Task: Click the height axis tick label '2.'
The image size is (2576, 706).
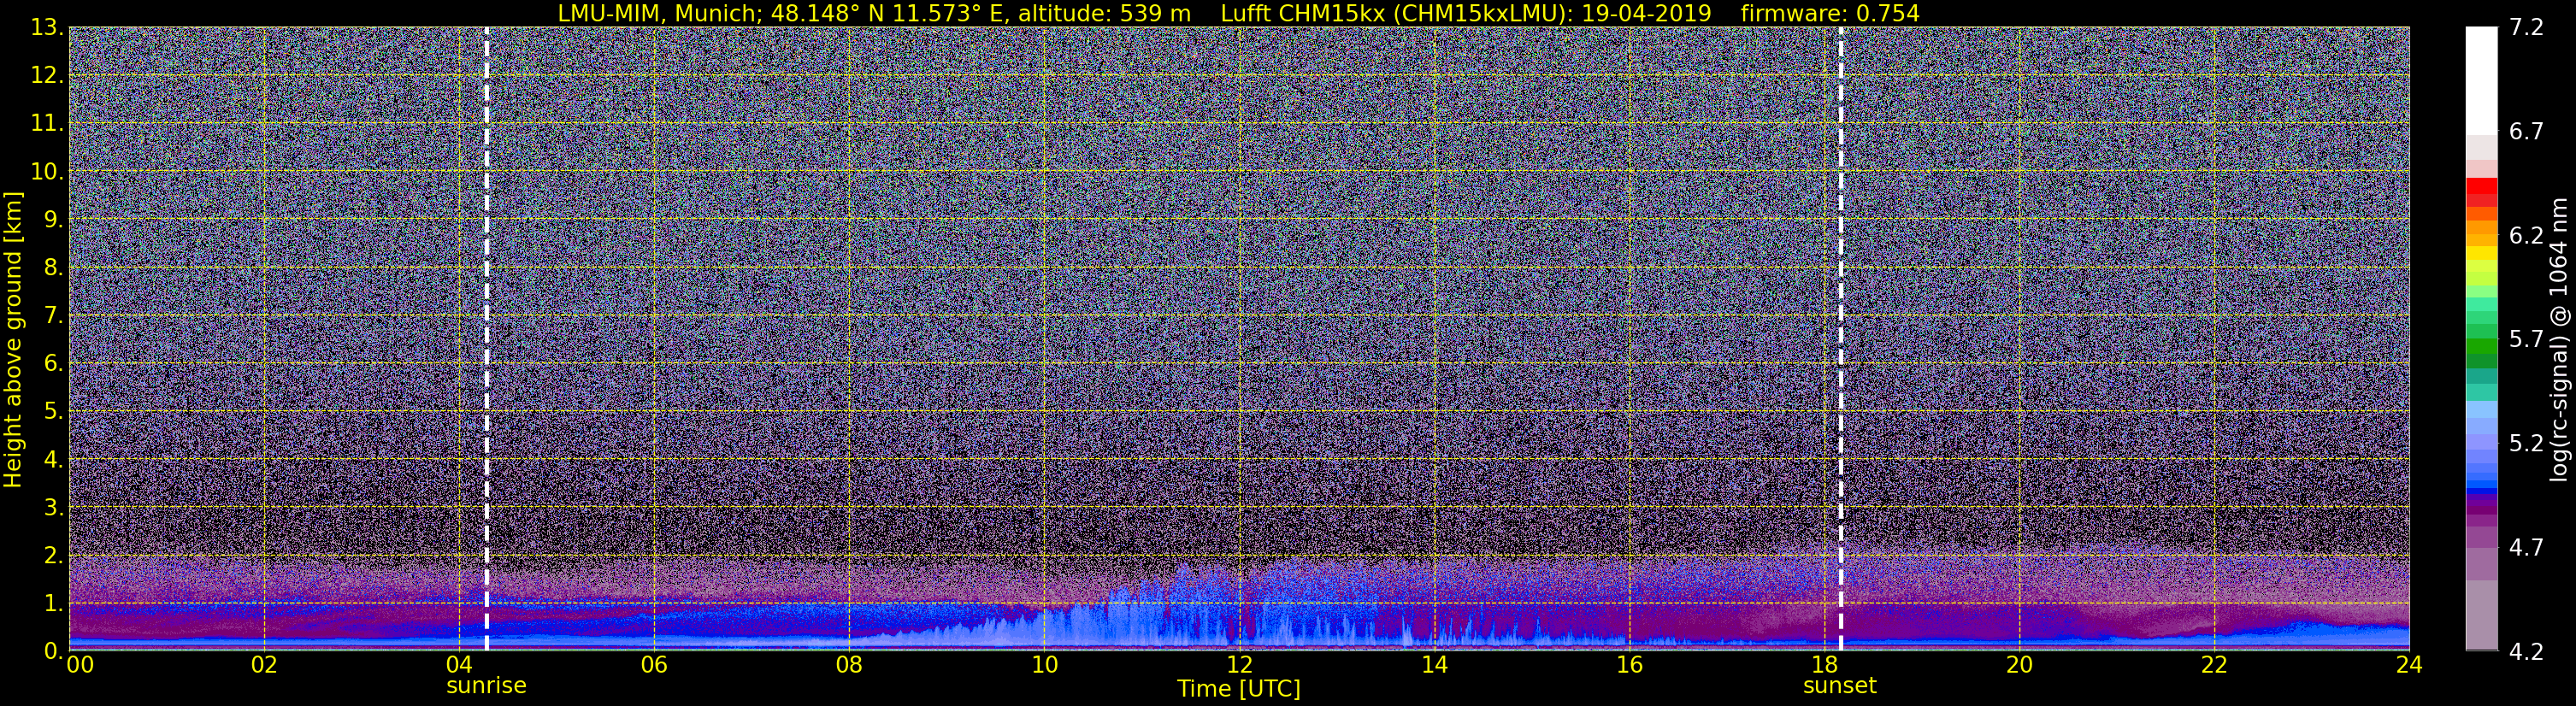Action: click(x=54, y=556)
